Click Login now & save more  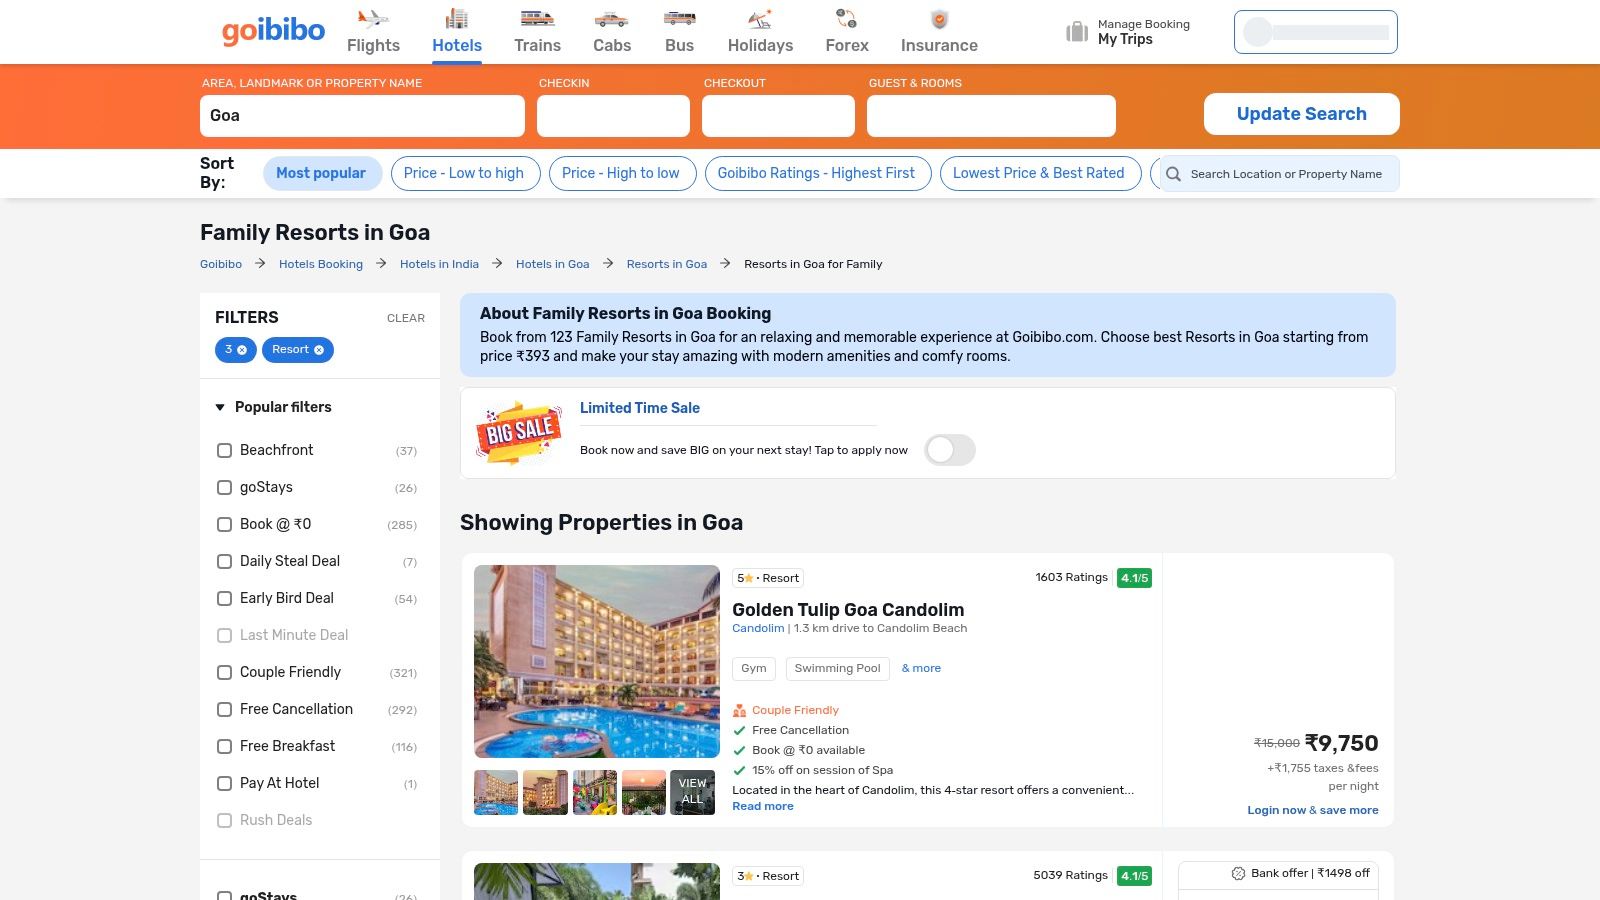(1312, 810)
